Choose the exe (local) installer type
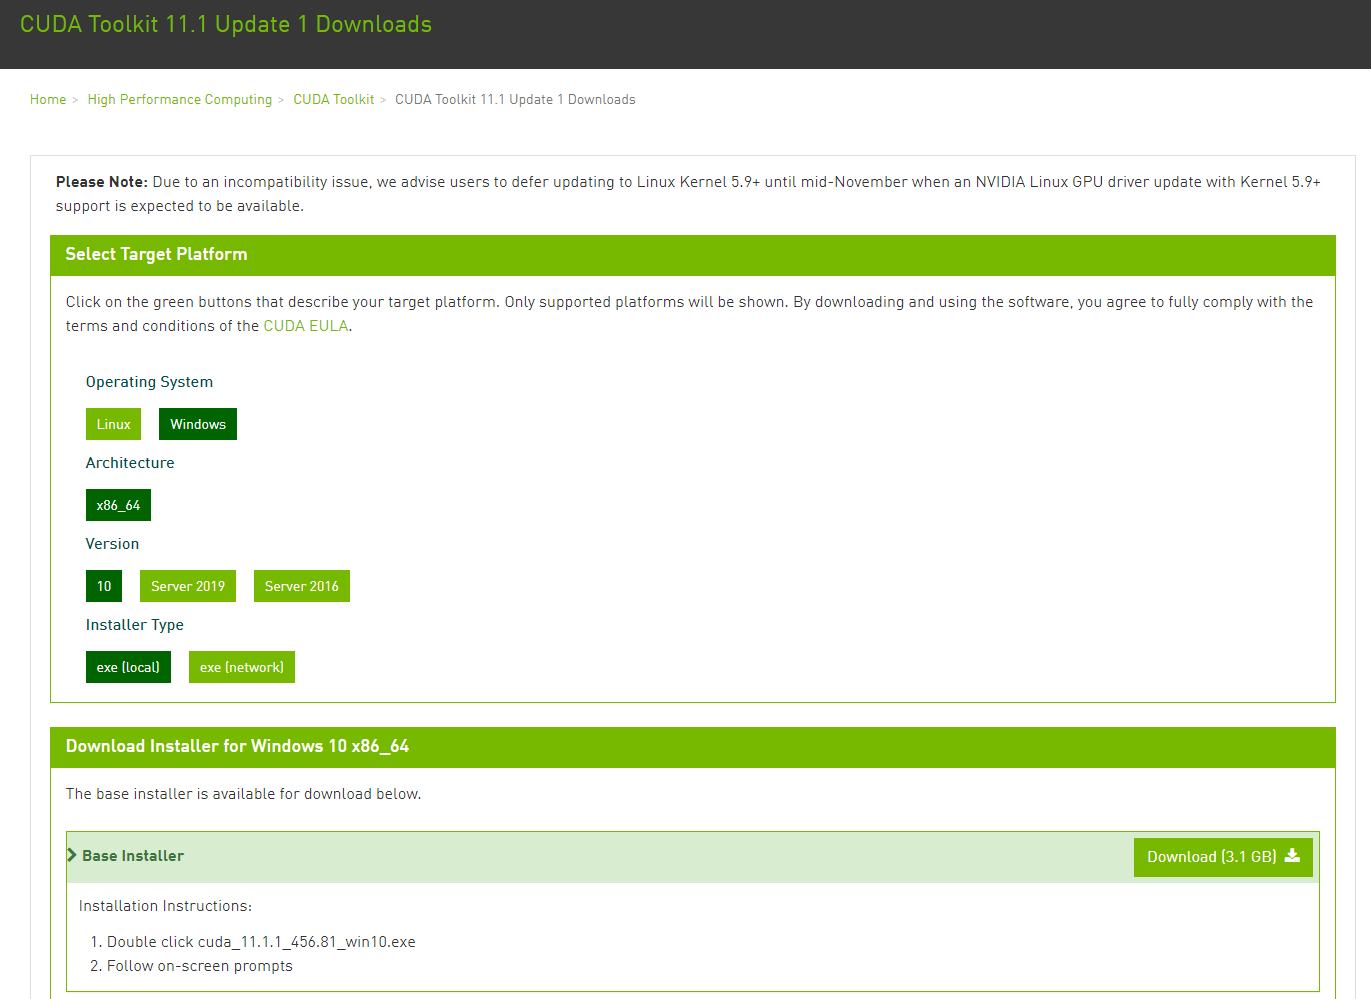The height and width of the screenshot is (999, 1371). (128, 667)
